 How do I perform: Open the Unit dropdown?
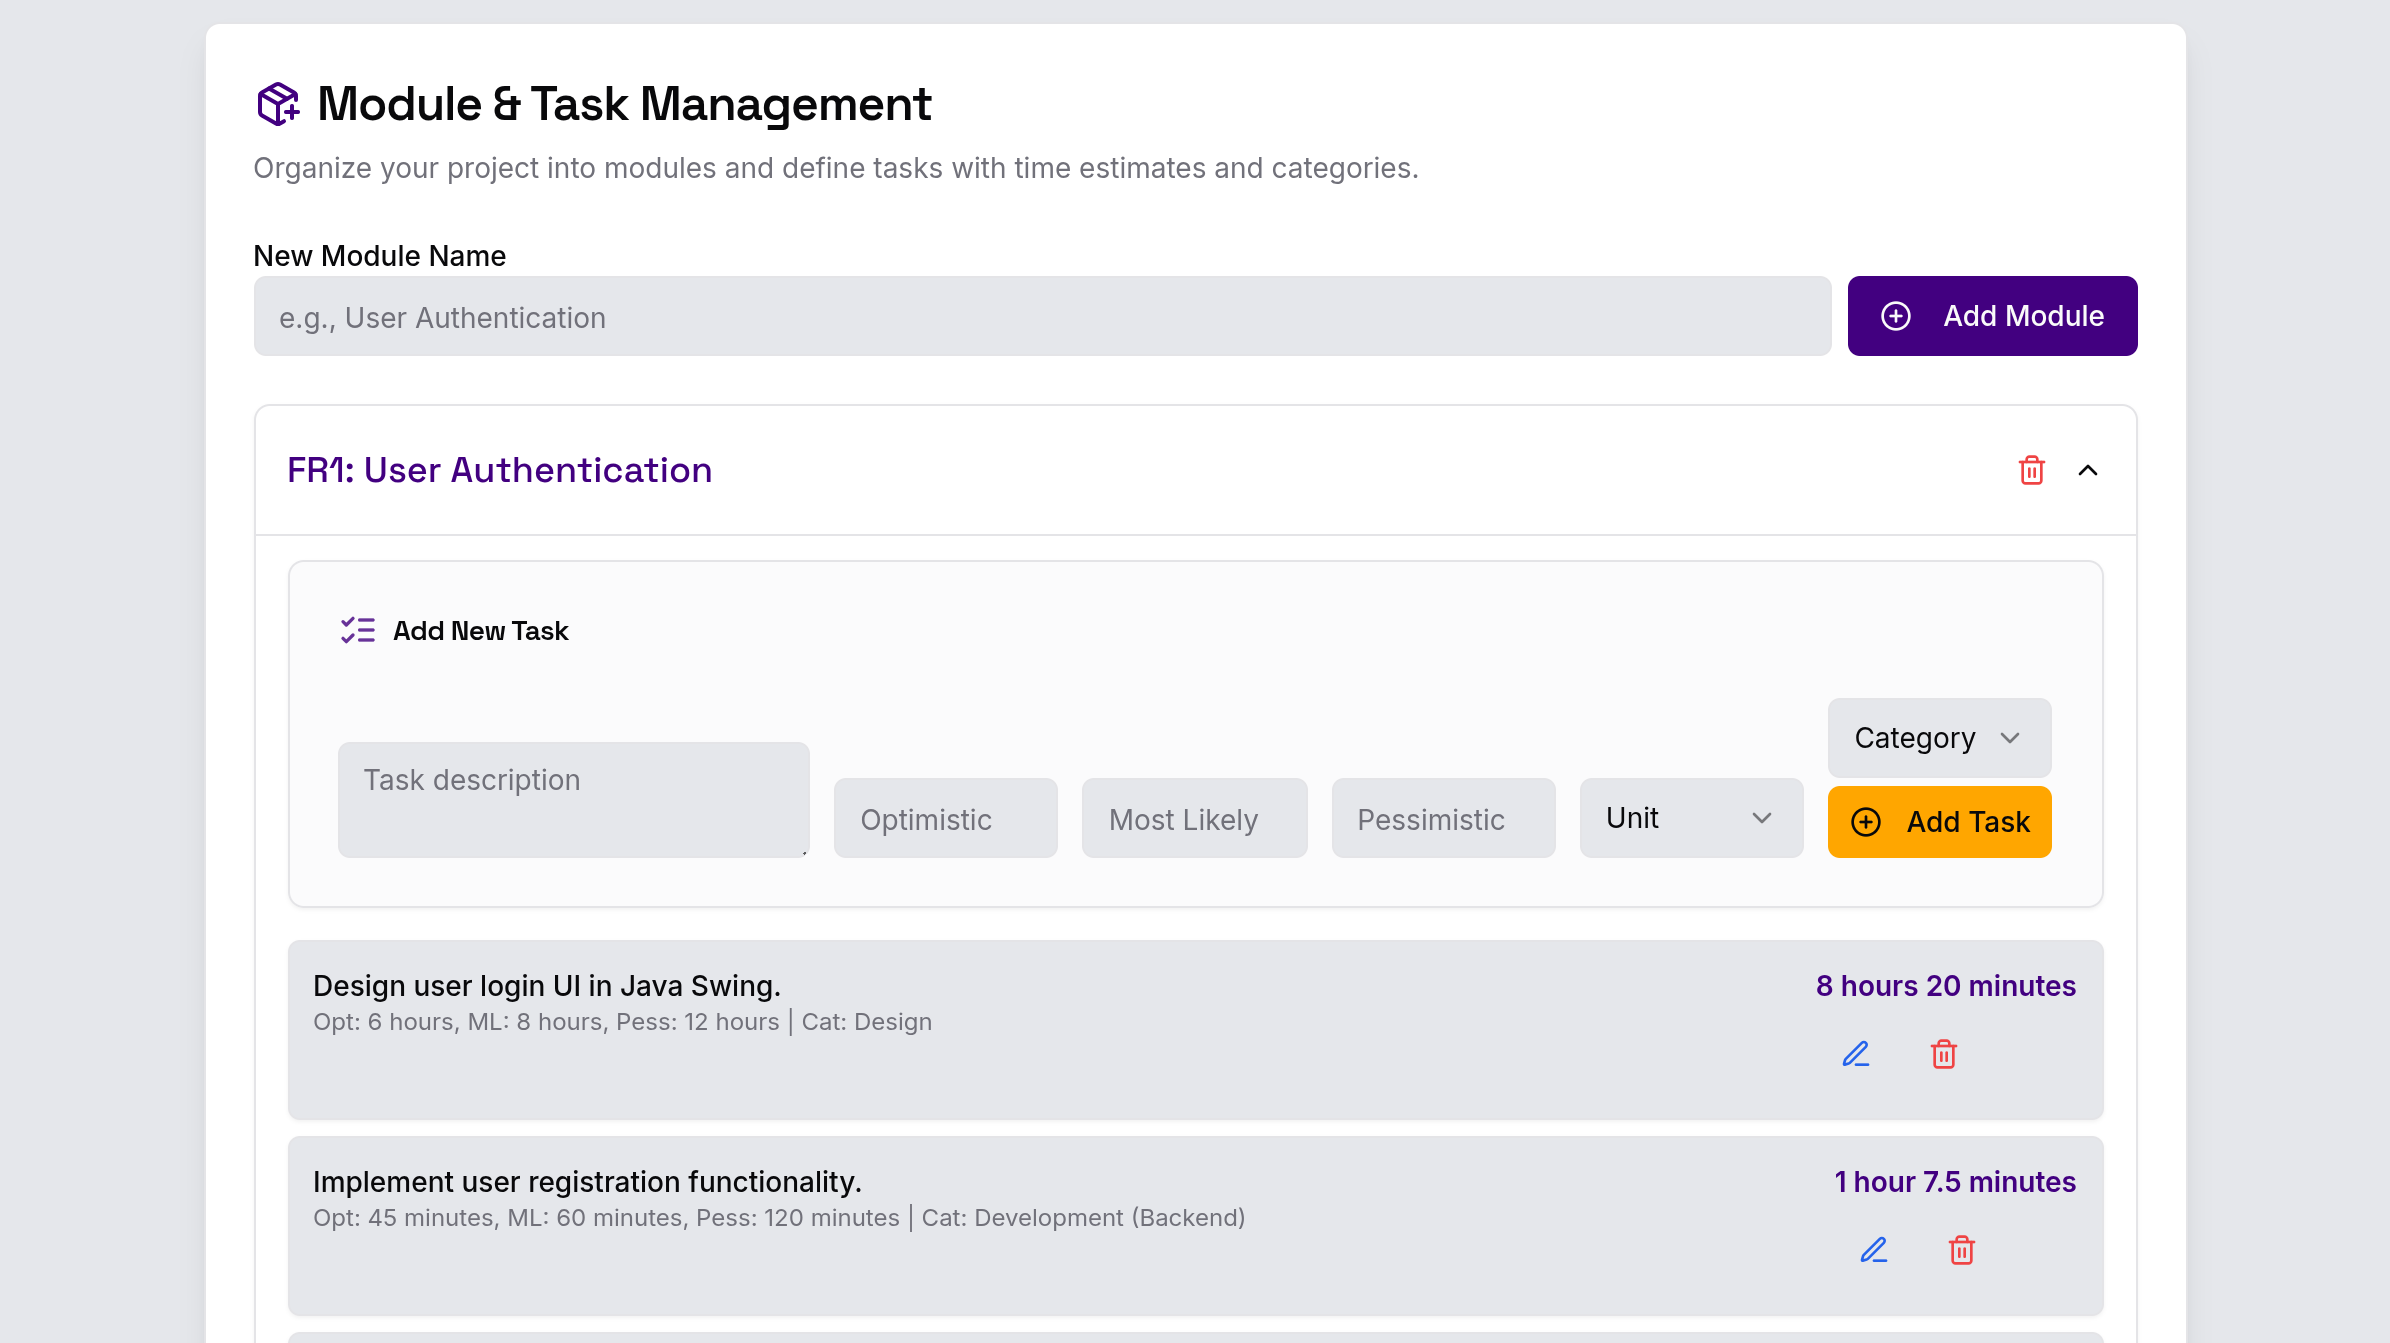click(1691, 818)
